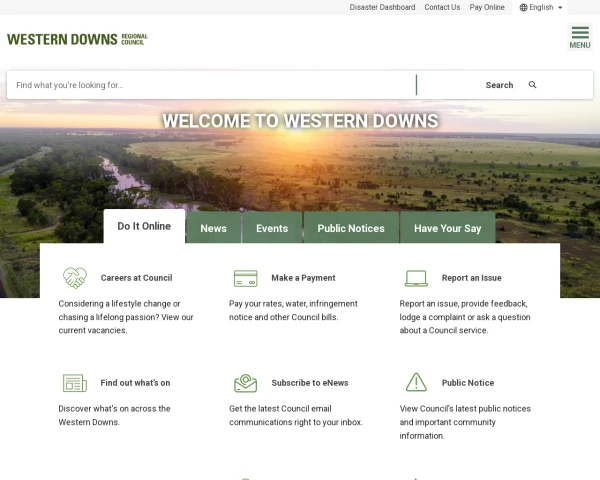Click the newspaper Find out what's on icon
The height and width of the screenshot is (480, 600).
pos(75,383)
